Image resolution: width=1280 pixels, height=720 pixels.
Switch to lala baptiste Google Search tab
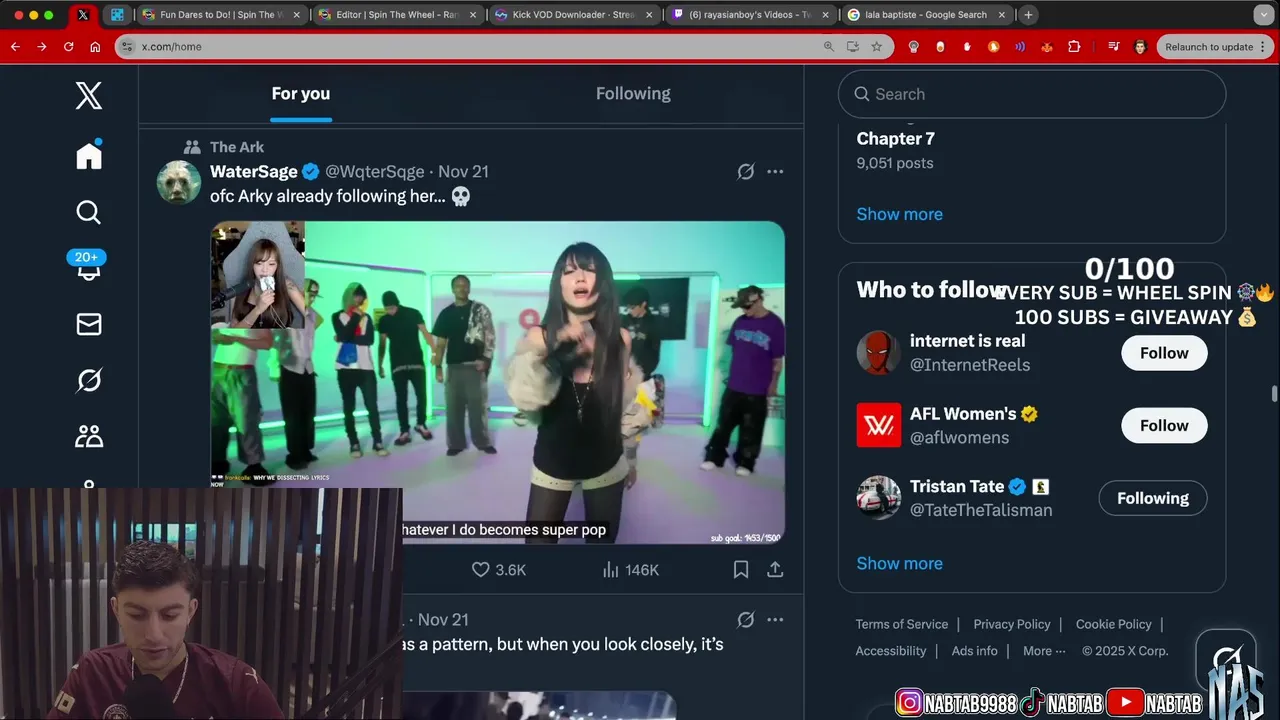[926, 15]
